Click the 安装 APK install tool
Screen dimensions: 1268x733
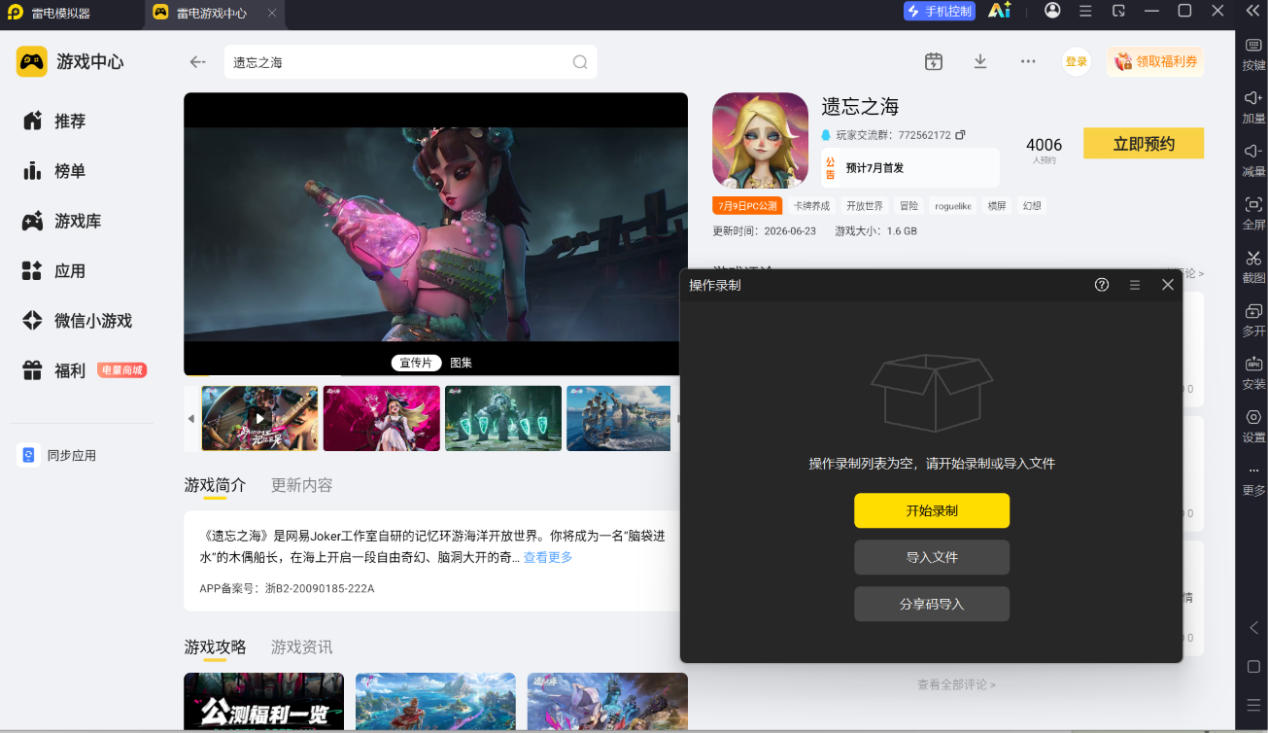click(1253, 372)
